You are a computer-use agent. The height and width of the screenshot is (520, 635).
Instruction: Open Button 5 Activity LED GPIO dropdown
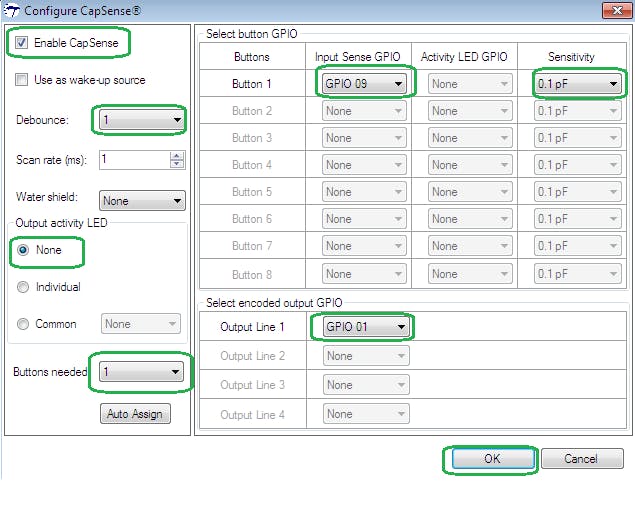470,192
